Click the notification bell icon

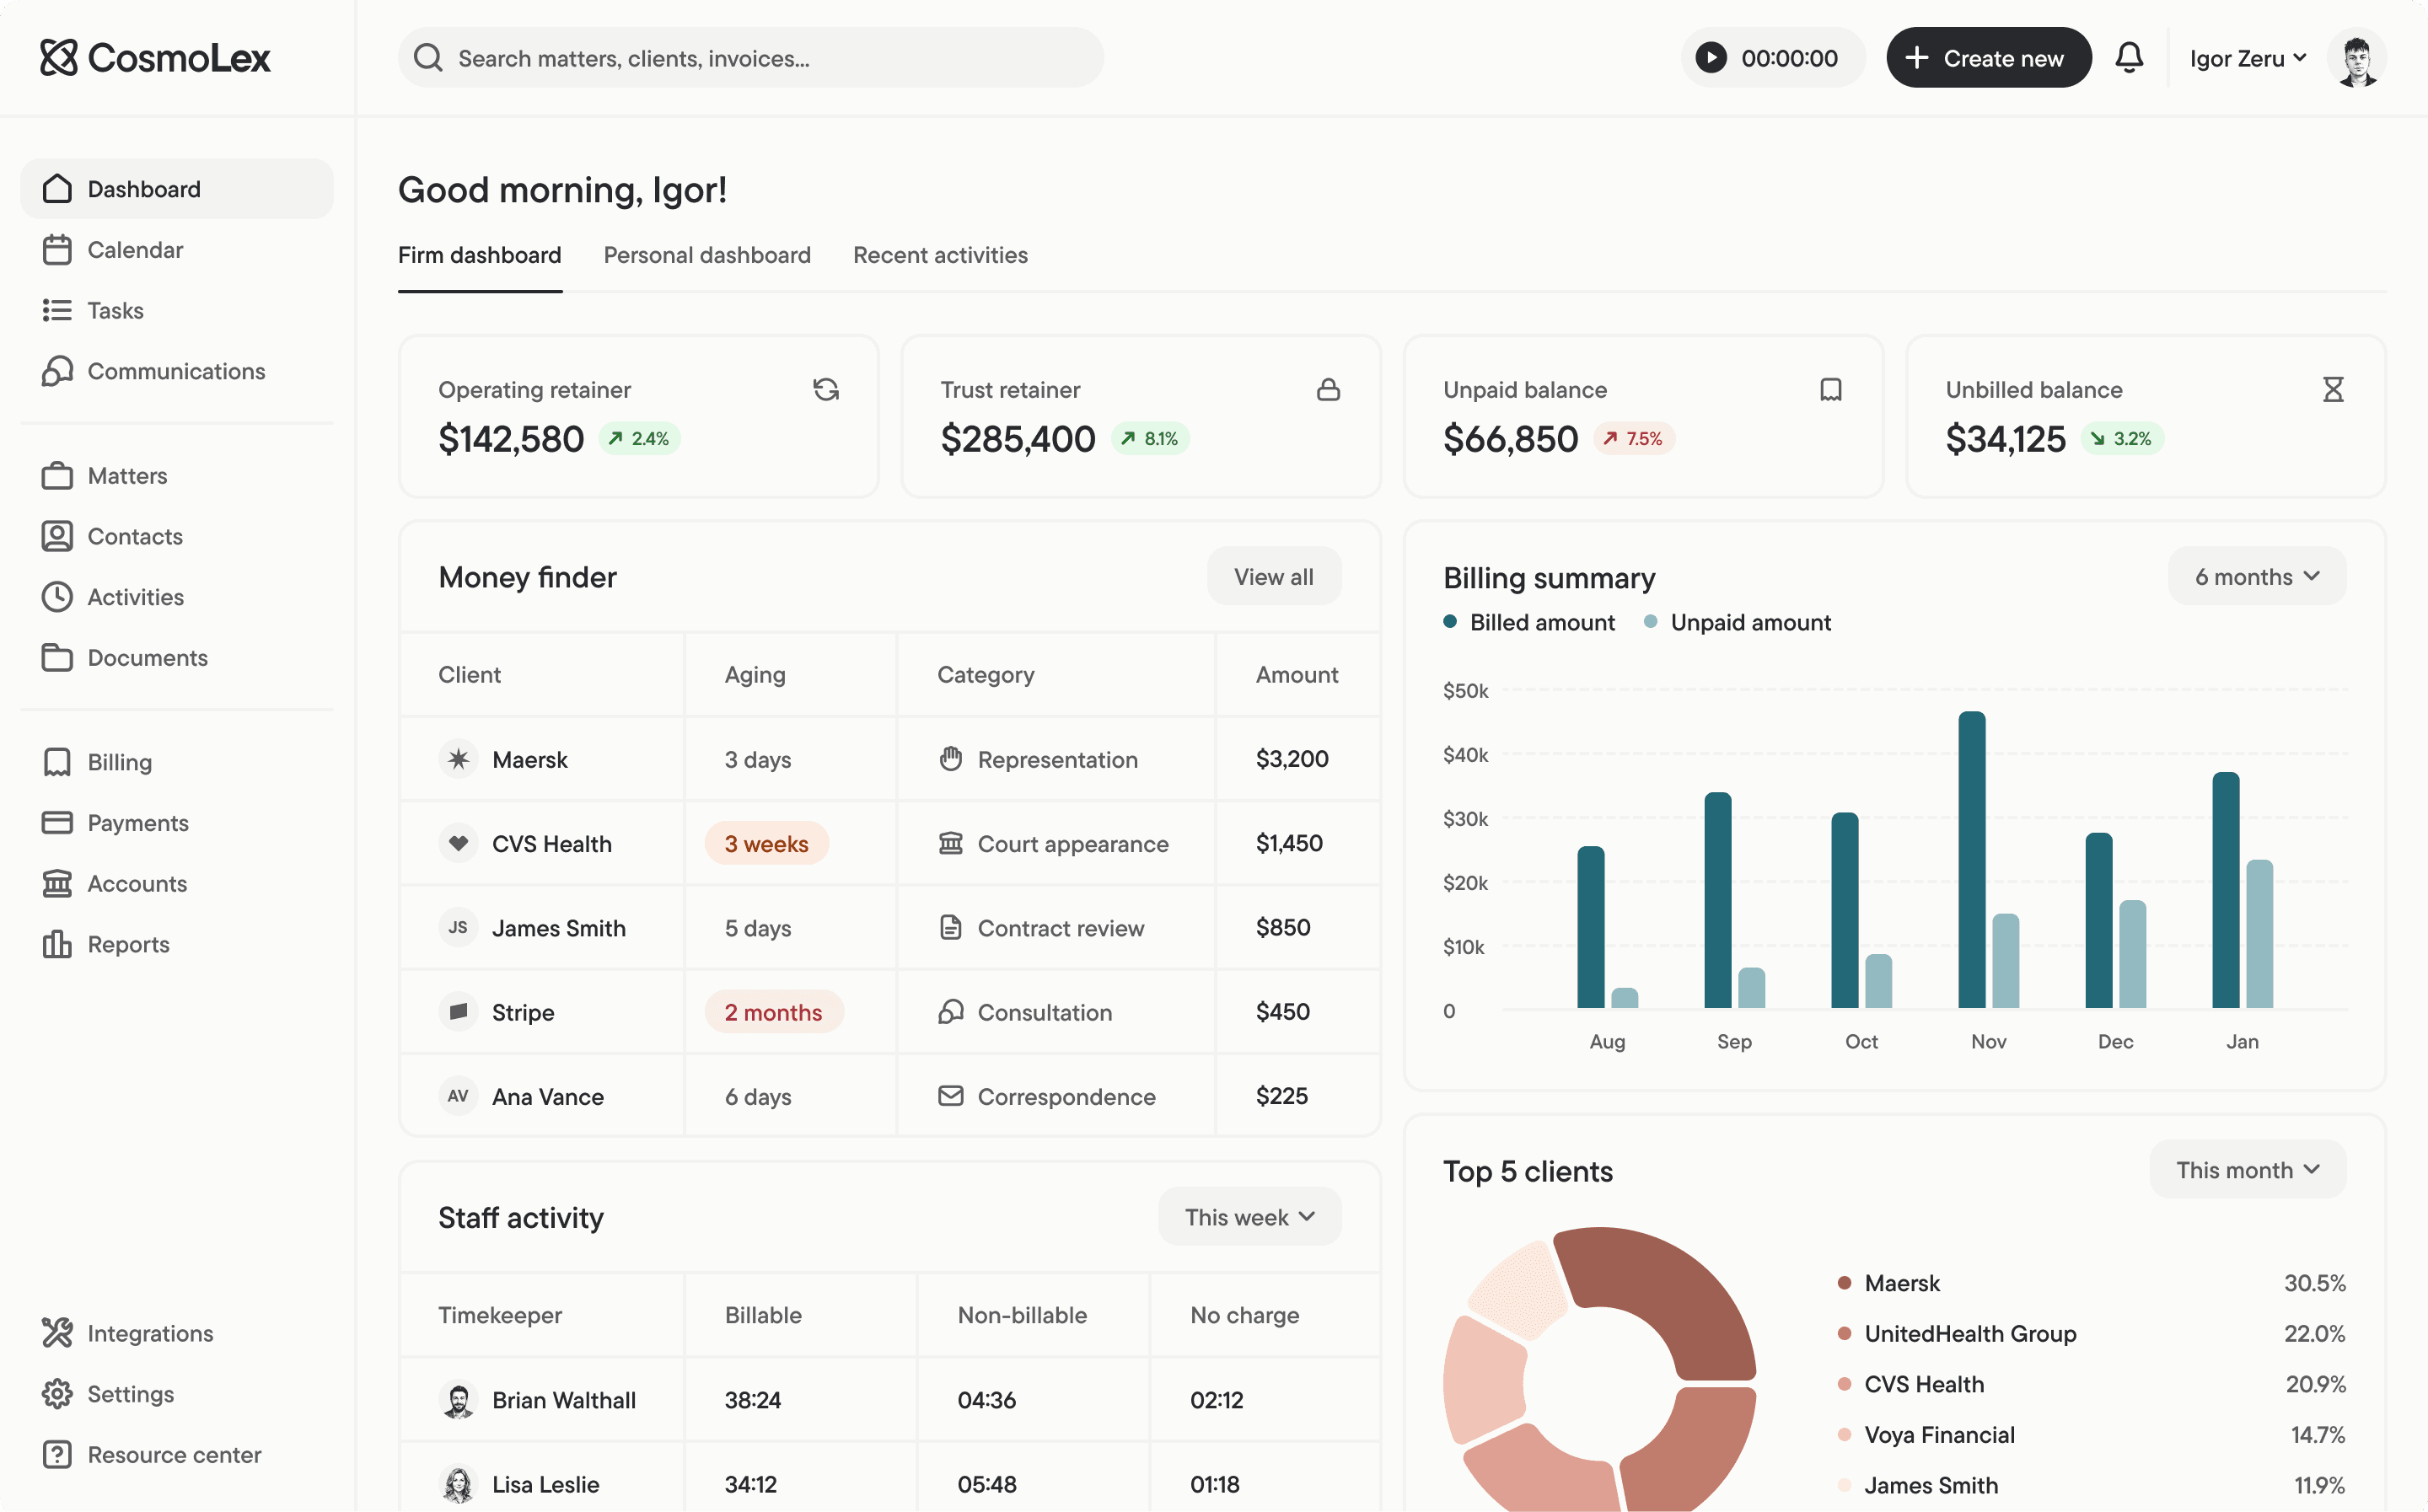2129,58
